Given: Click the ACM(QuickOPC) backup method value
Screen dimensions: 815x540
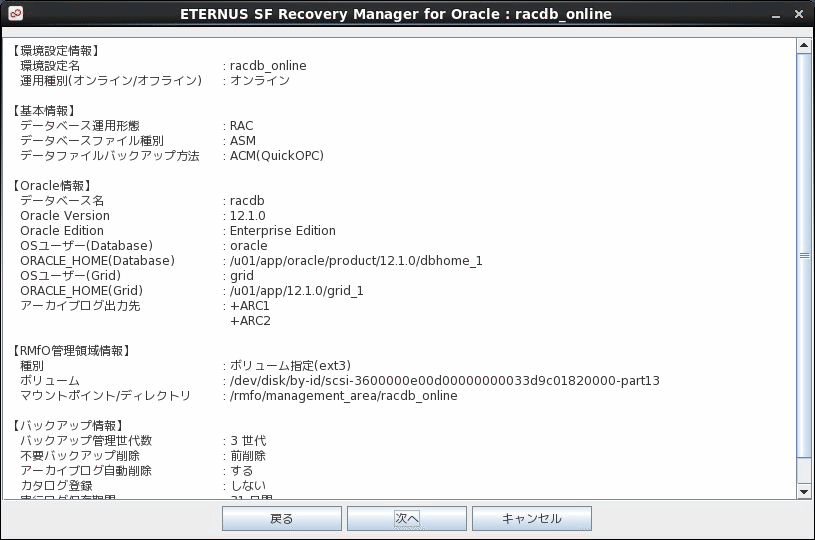Looking at the screenshot, I should (x=277, y=156).
